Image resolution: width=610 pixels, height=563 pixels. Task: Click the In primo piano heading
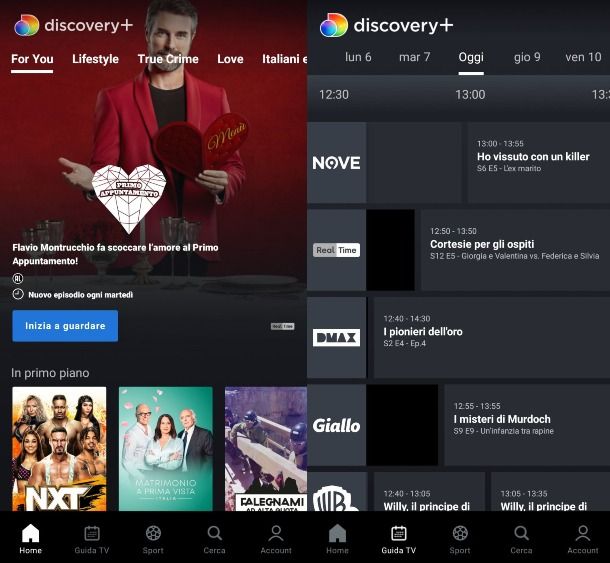pos(50,373)
